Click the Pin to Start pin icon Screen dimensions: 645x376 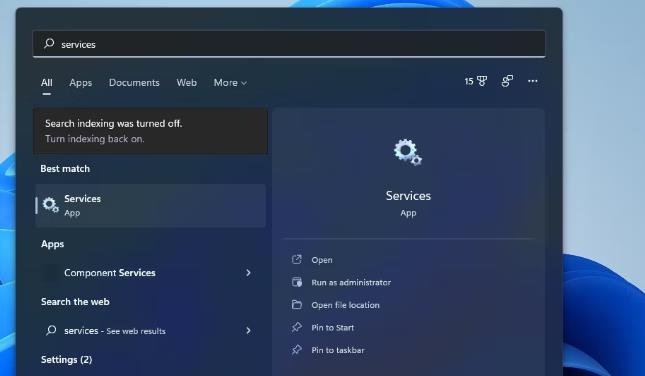coord(297,327)
